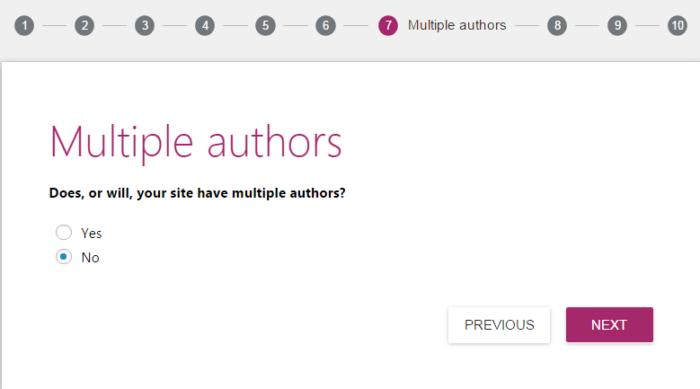Go to step 9 in stepper

click(x=617, y=25)
